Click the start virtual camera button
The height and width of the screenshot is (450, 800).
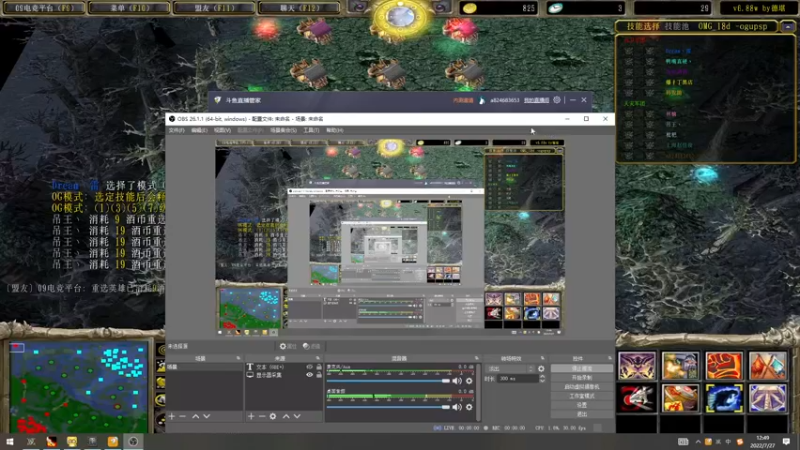coord(582,387)
